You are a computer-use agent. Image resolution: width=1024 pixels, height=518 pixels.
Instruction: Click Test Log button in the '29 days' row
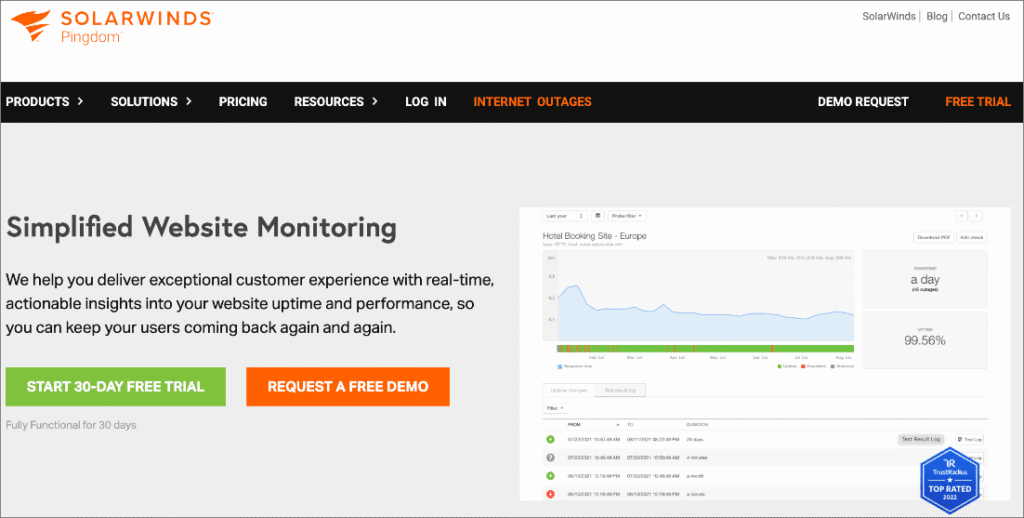(969, 440)
